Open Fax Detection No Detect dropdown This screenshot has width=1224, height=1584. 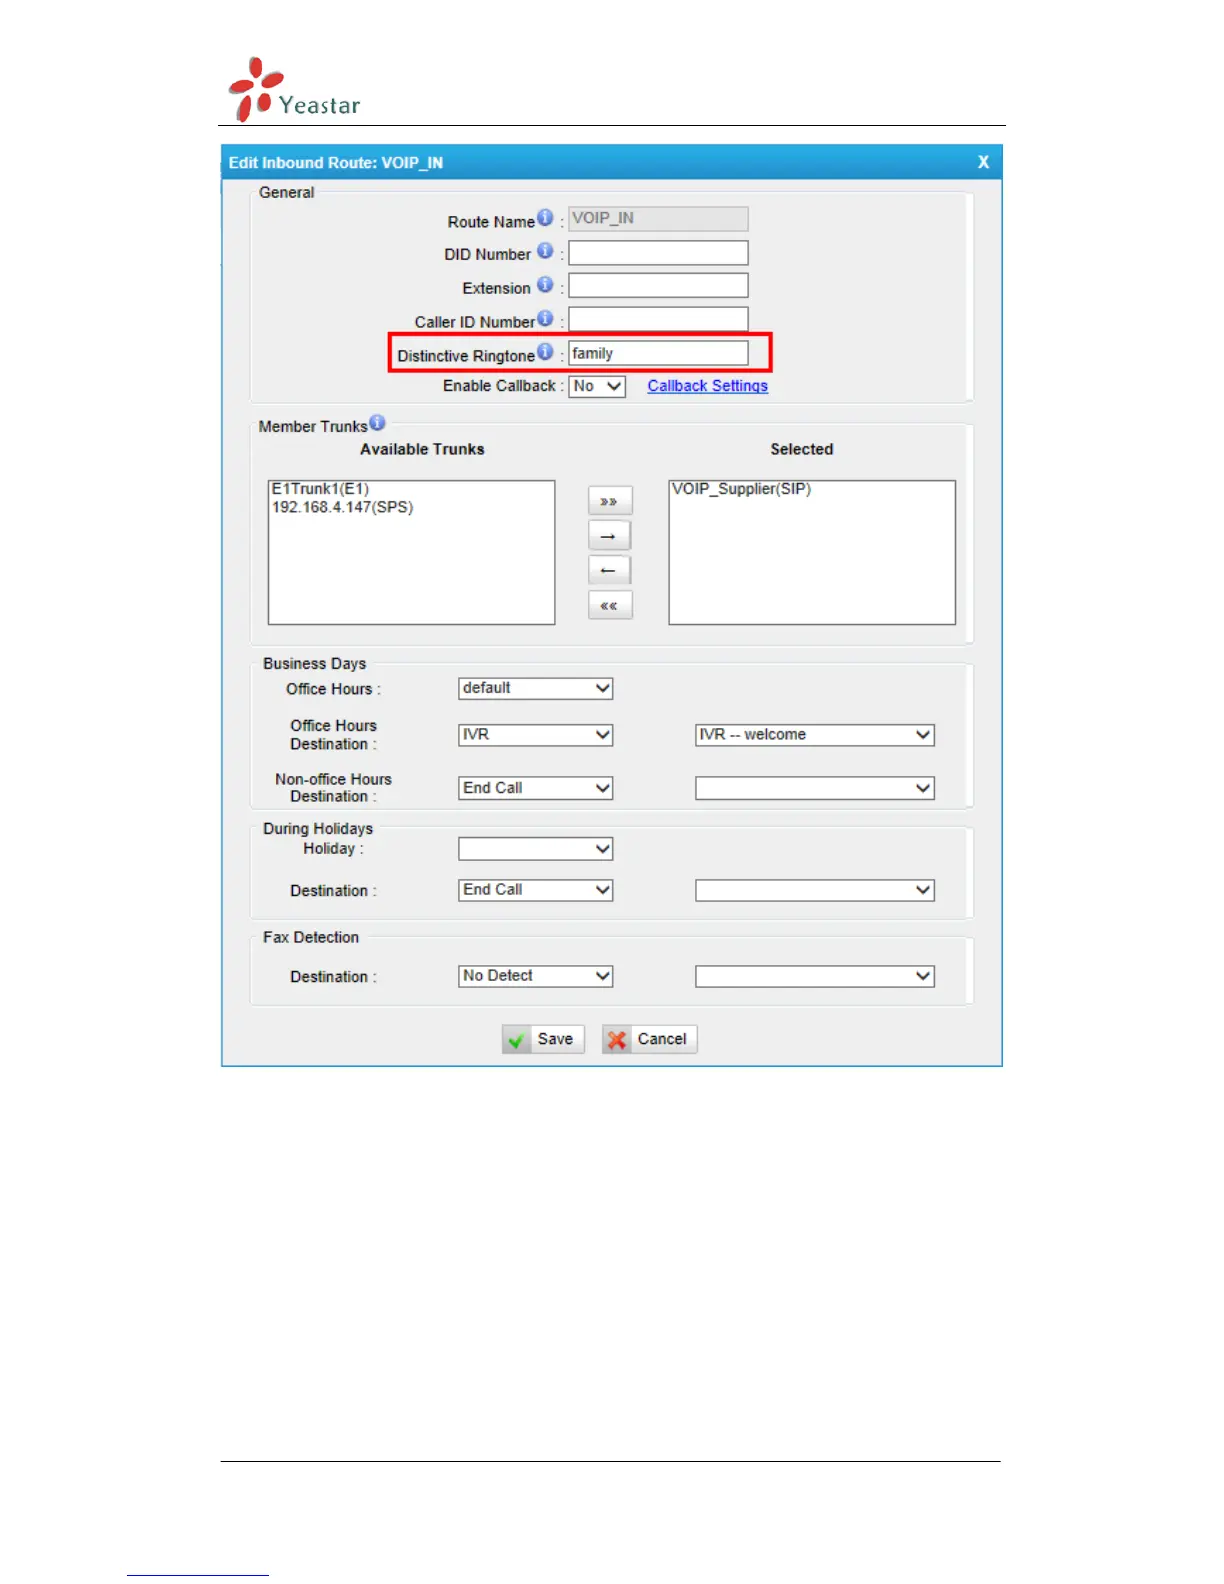point(536,976)
